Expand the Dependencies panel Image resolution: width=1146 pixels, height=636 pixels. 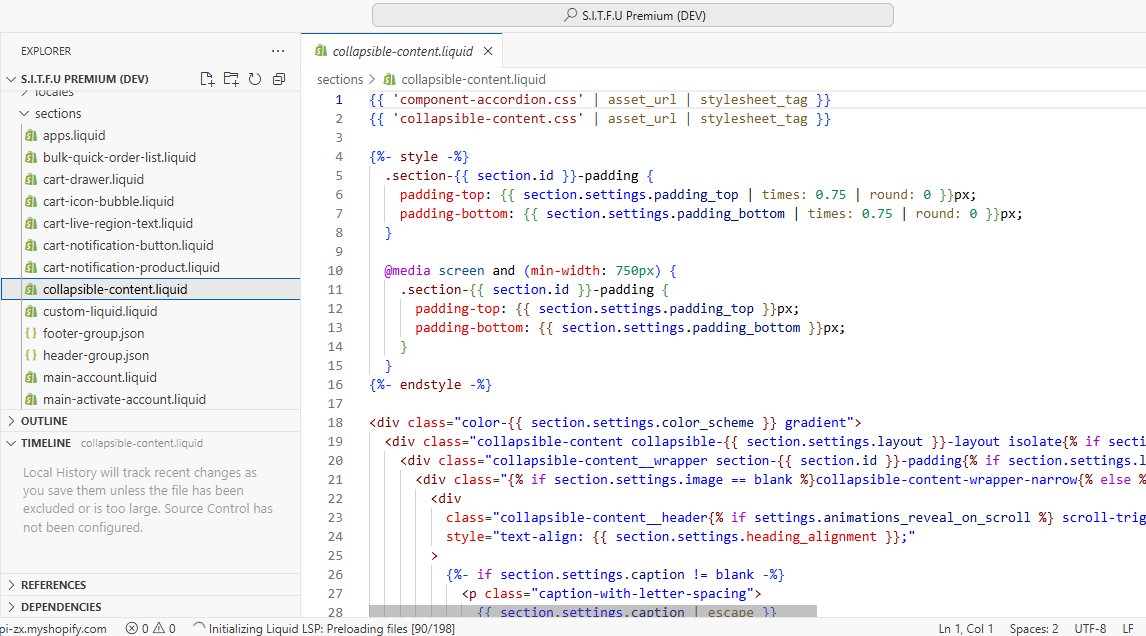pos(61,607)
